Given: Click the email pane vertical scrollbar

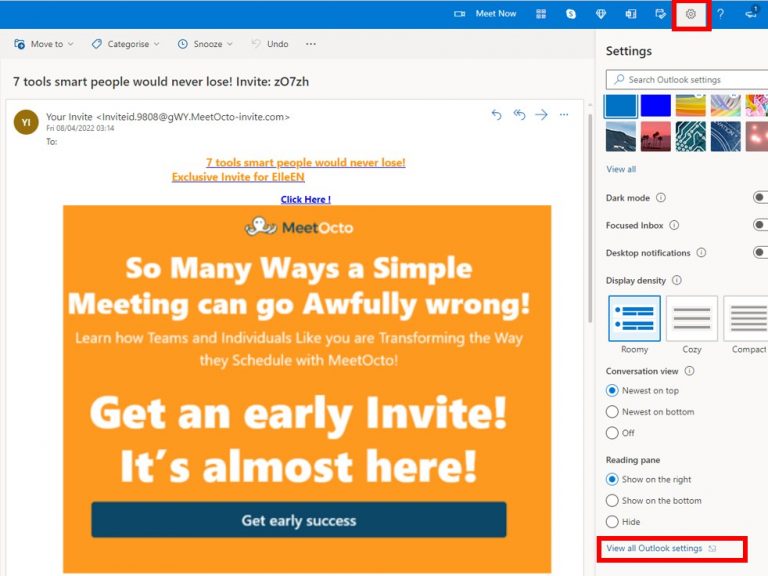Looking at the screenshot, I should click(x=590, y=218).
